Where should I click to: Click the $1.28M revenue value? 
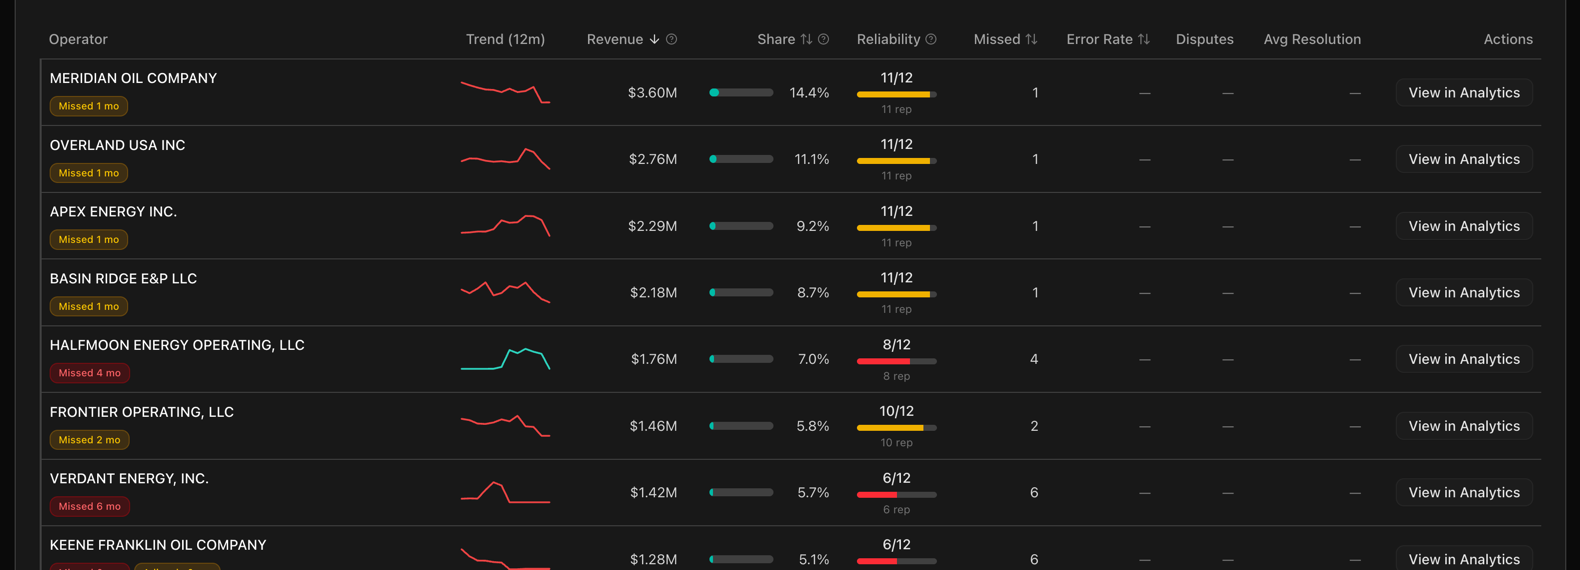[654, 559]
